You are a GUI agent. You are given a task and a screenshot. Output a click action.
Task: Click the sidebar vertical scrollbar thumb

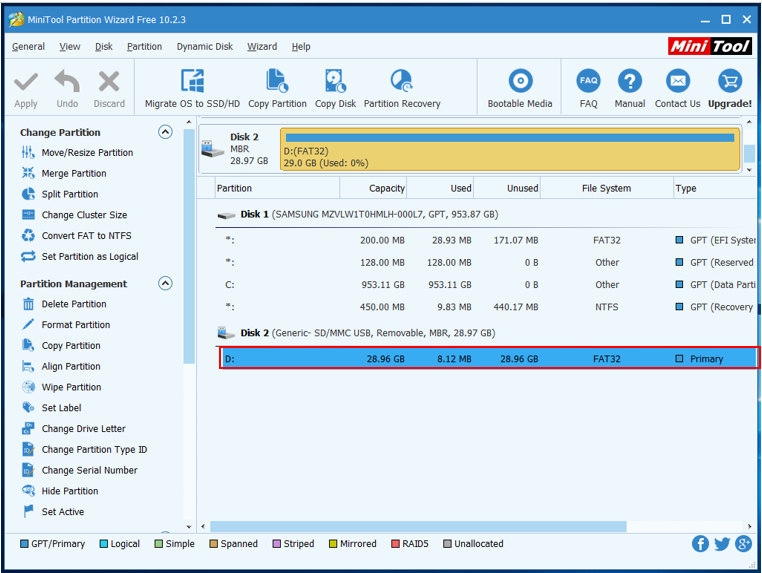tap(189, 246)
